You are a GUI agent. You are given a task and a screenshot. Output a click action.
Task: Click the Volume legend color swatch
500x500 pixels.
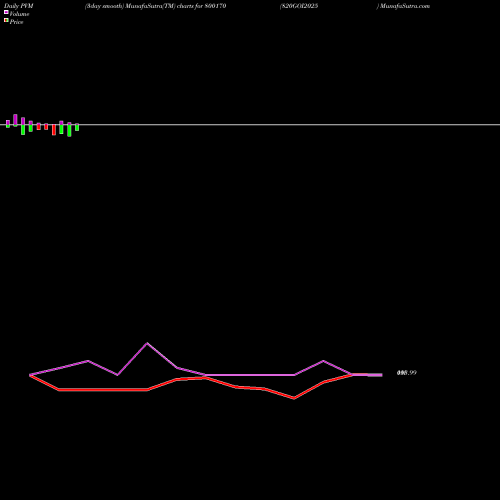pyautogui.click(x=6, y=12)
